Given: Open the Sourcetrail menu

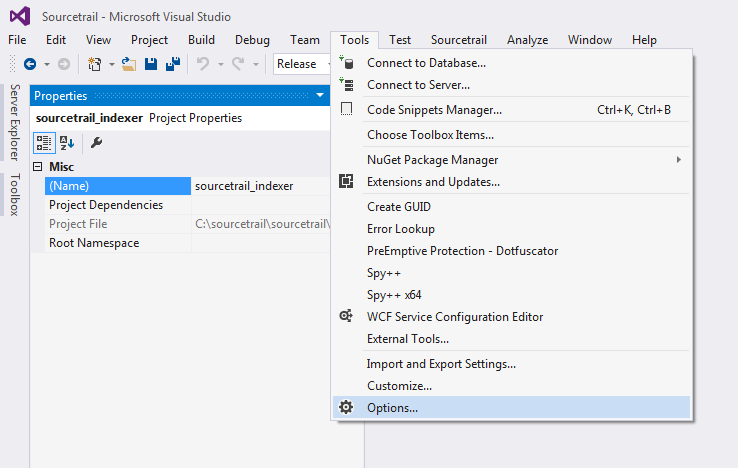Looking at the screenshot, I should click(x=459, y=40).
